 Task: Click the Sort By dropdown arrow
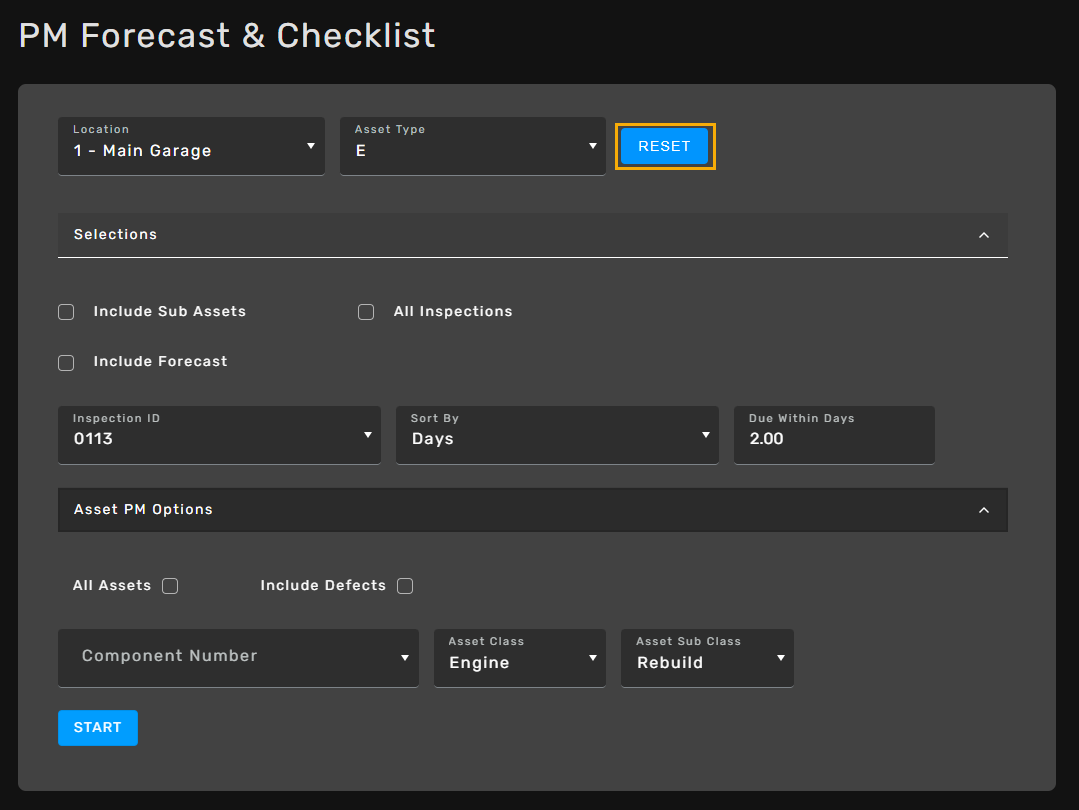(705, 435)
